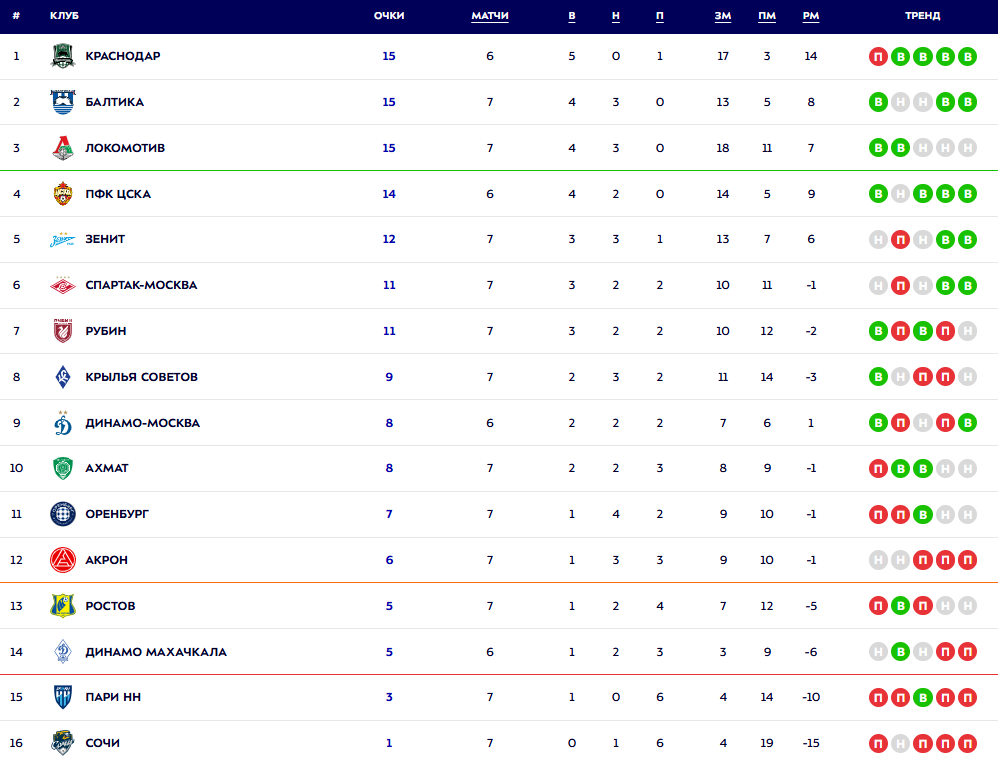Click the ОЧКИ points column header
998x766 pixels.
(389, 16)
